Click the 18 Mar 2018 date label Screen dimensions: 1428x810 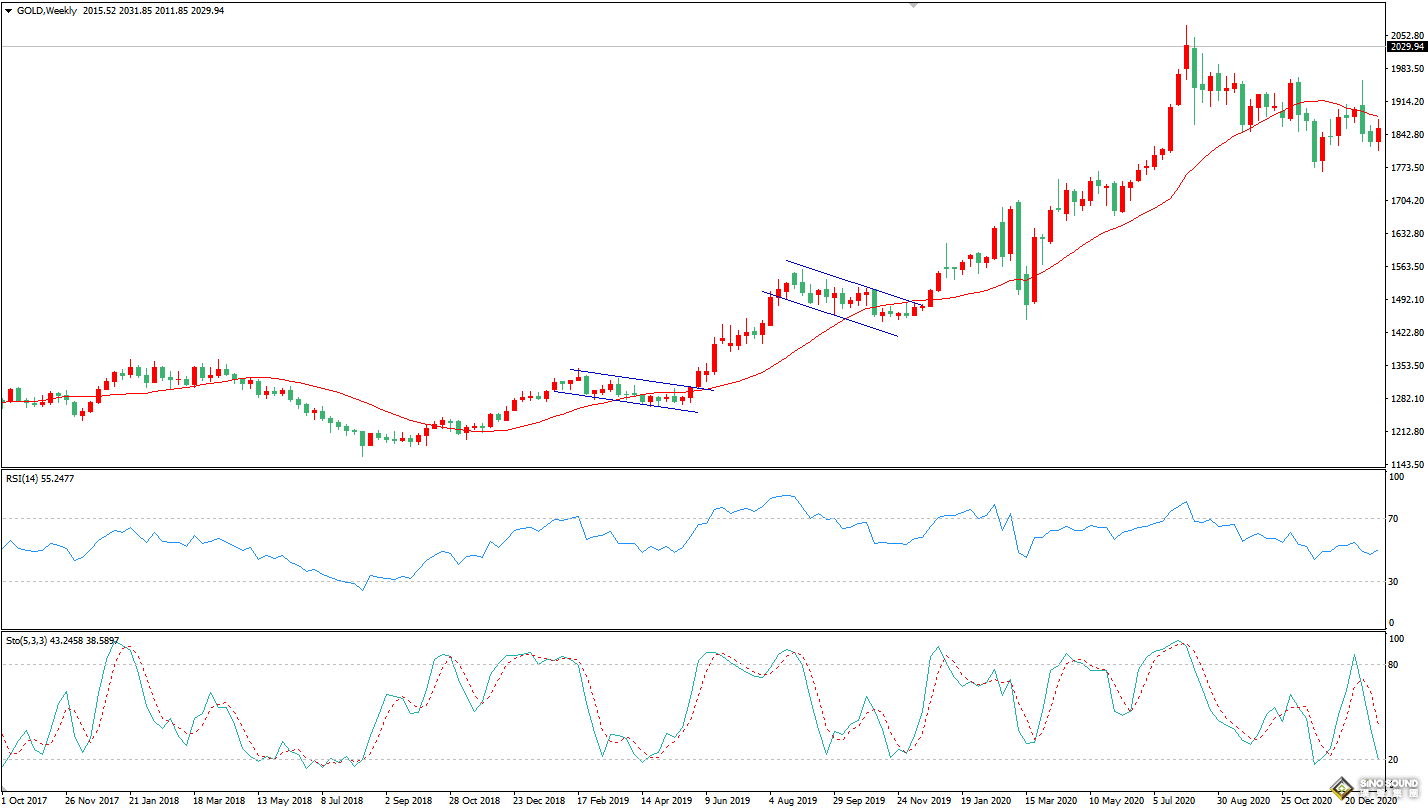tap(219, 801)
